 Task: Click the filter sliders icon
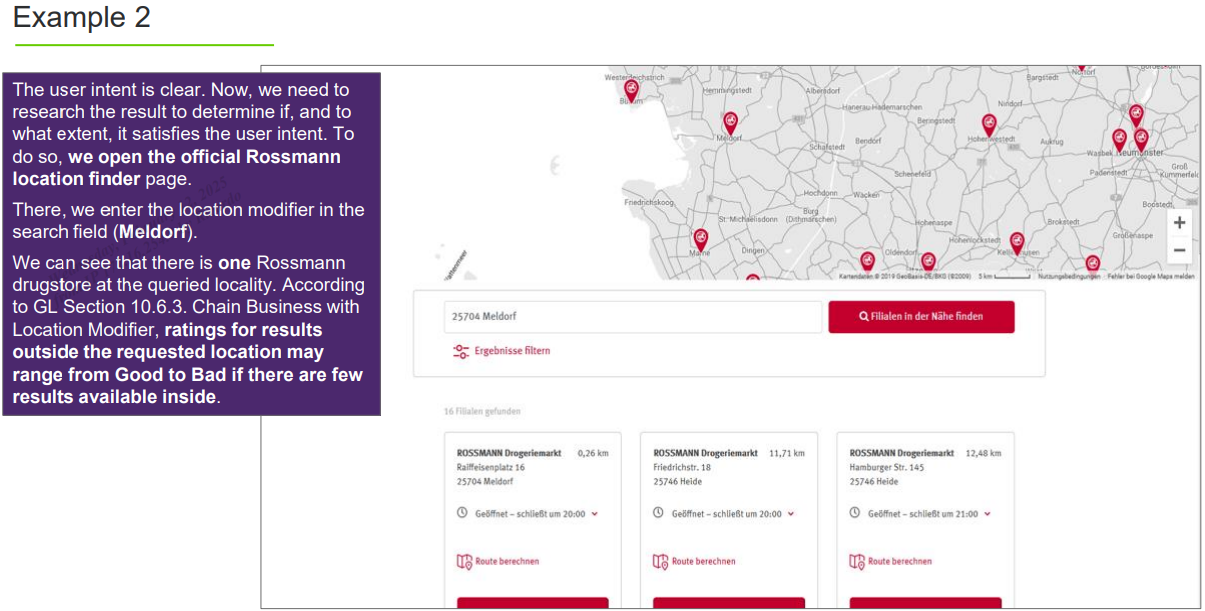(x=461, y=351)
